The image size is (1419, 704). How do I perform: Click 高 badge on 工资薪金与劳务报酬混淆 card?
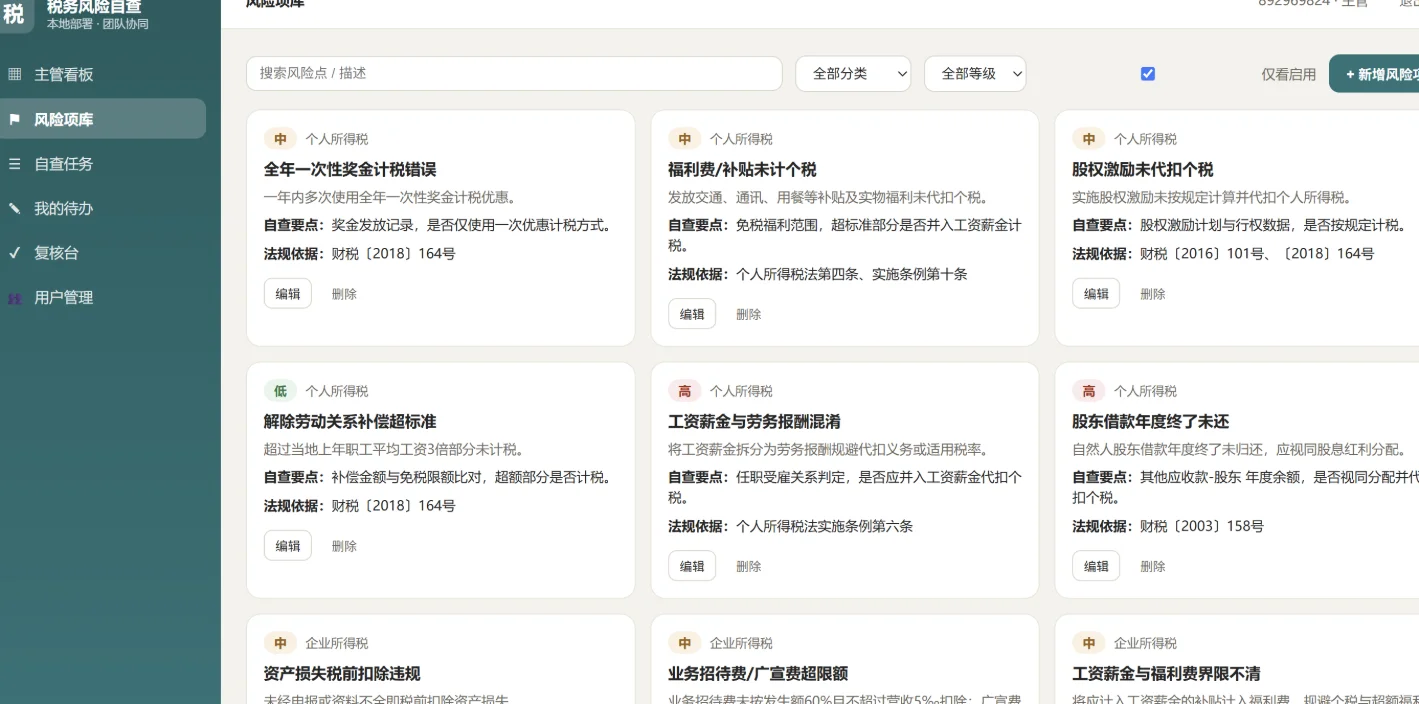(x=685, y=391)
